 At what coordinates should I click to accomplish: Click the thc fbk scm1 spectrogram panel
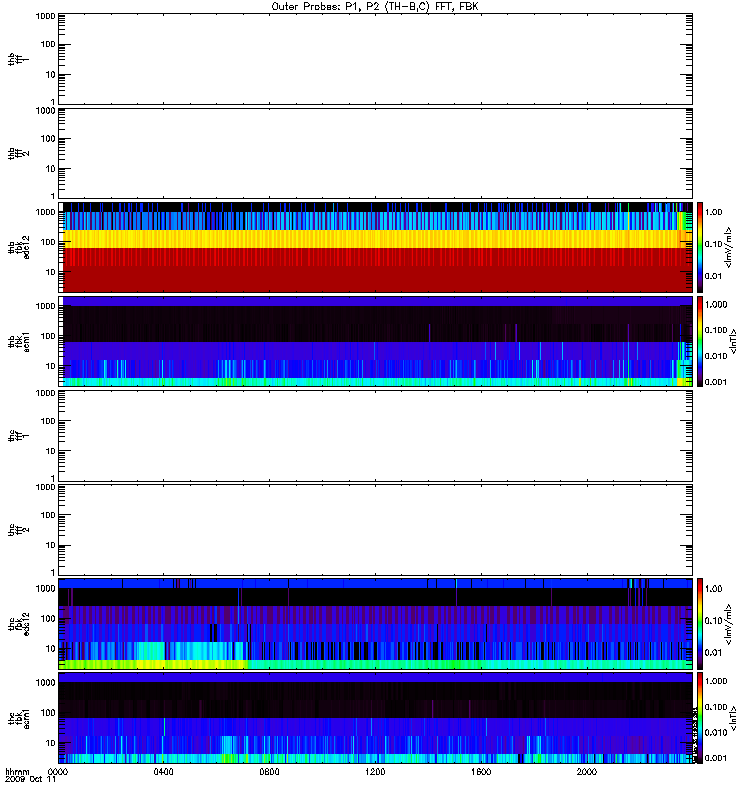pyautogui.click(x=375, y=718)
